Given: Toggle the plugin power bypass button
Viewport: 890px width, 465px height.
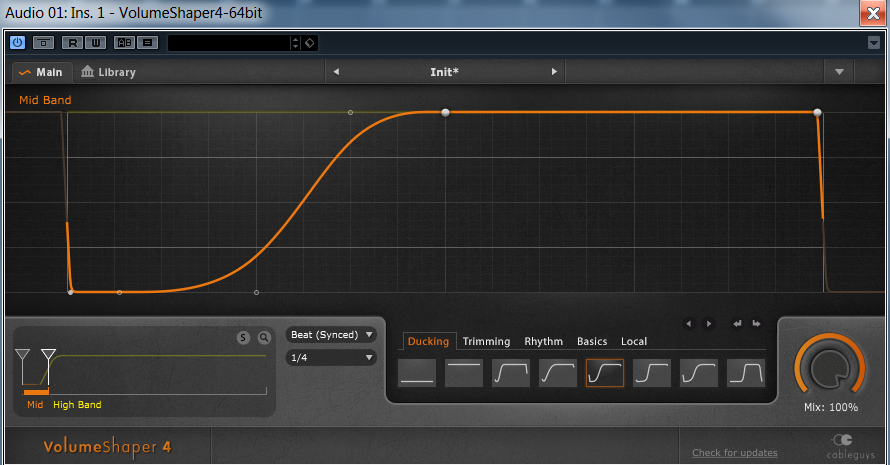Looking at the screenshot, I should pyautogui.click(x=18, y=43).
